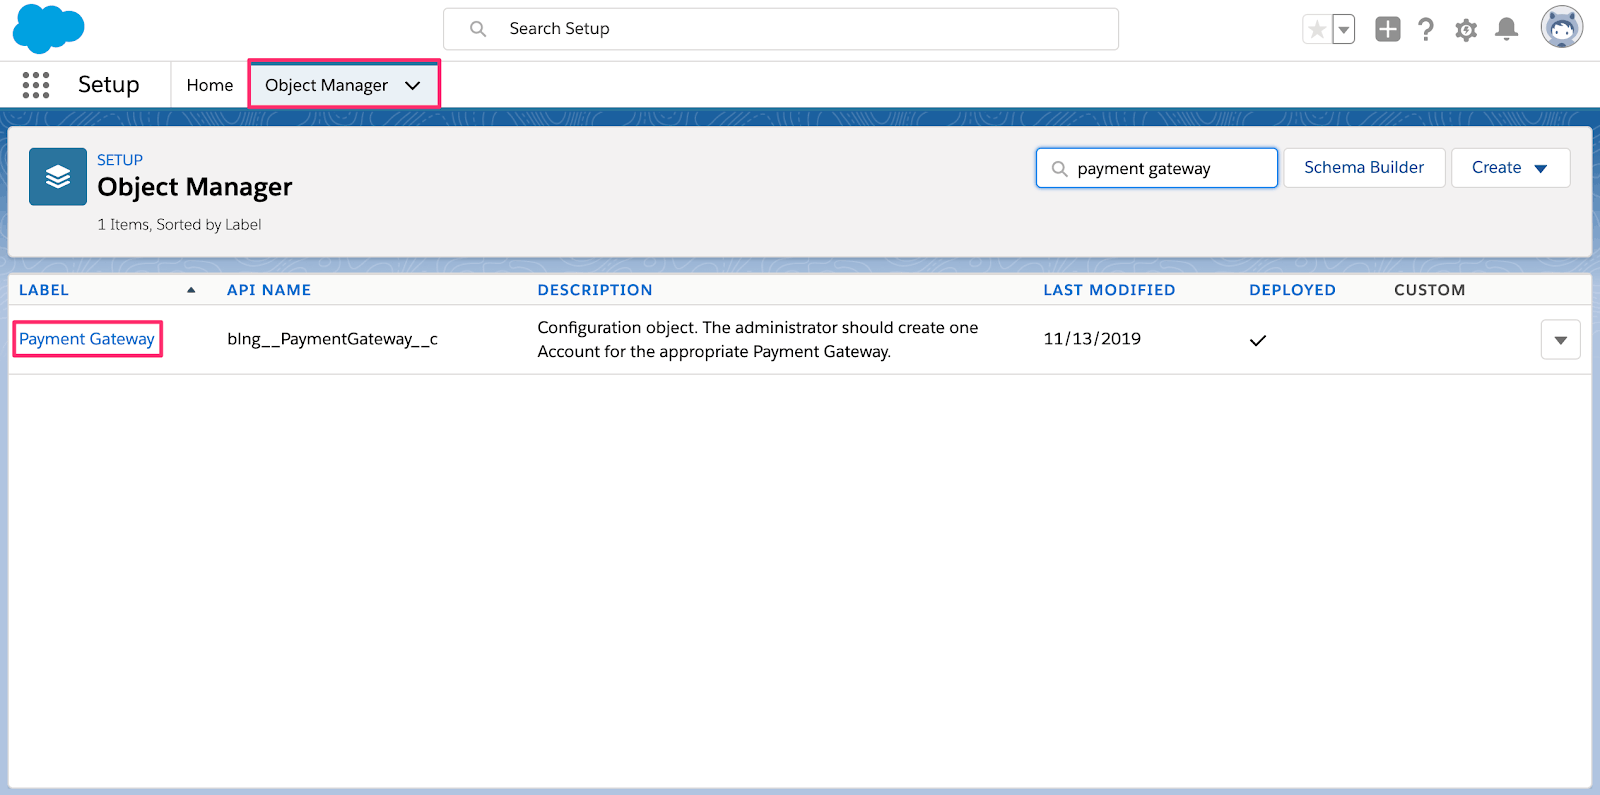Screen dimensions: 1600x795
Task: Click the '1 Items, Sorted by Label' text
Action: [x=179, y=225]
